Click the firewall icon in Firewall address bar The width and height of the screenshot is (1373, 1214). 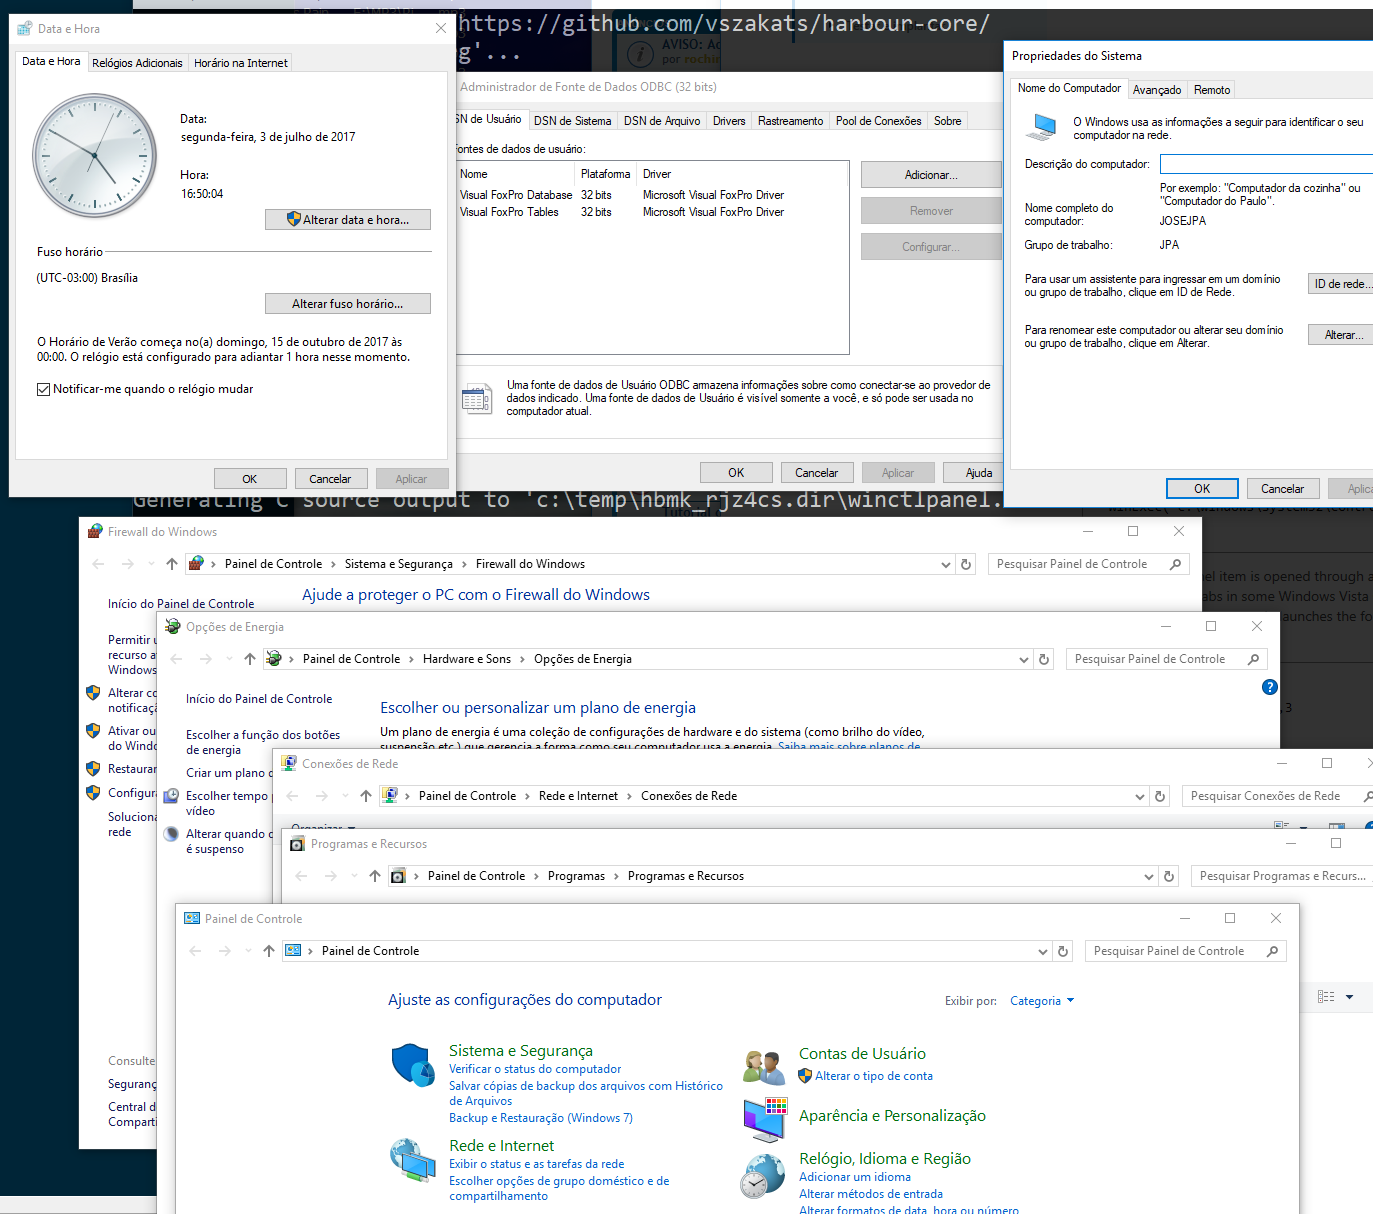(196, 564)
